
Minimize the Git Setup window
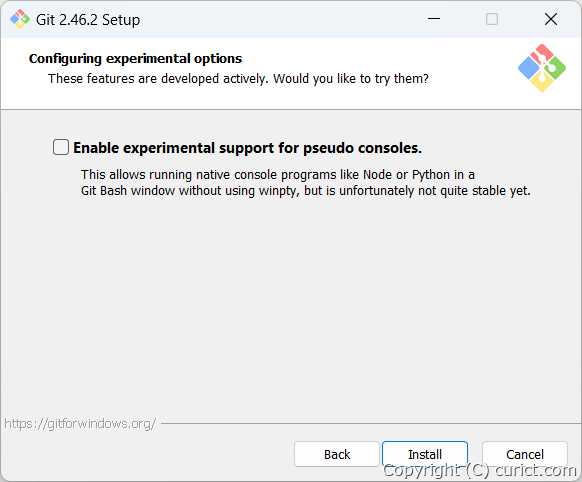434,19
